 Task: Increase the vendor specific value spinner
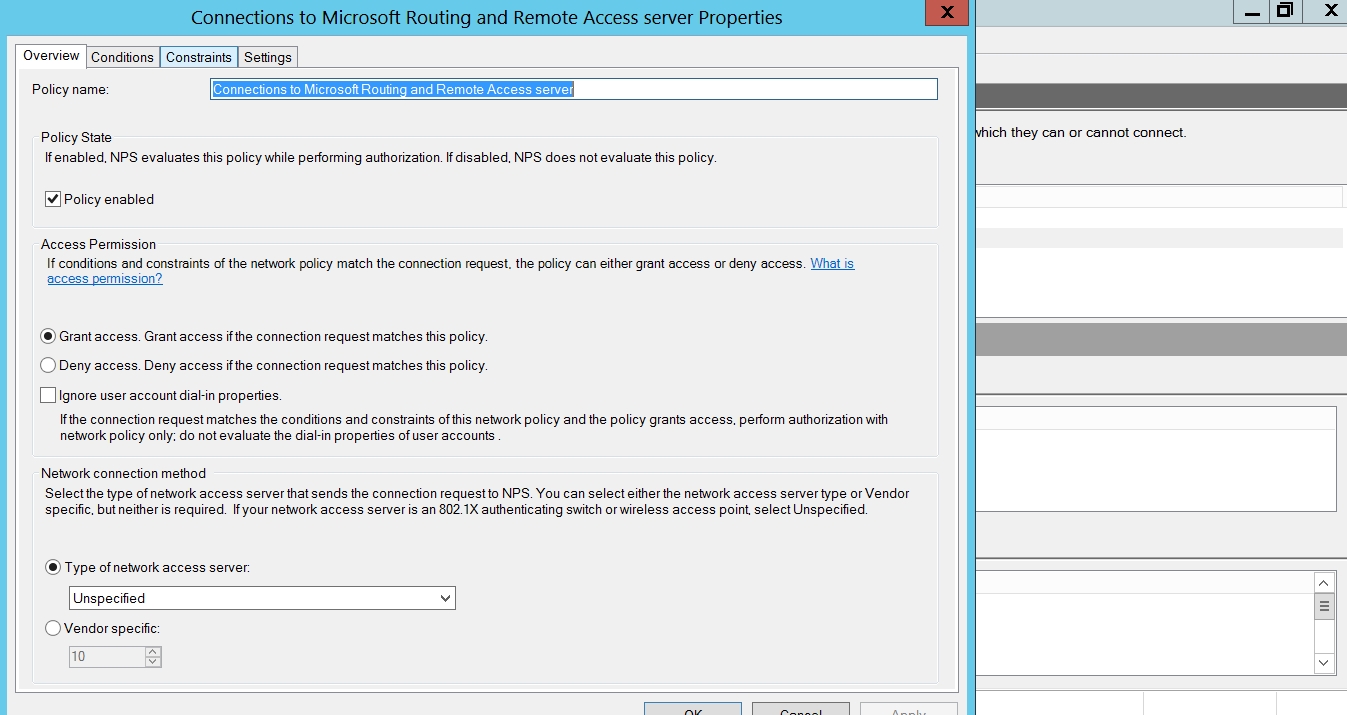coord(153,652)
